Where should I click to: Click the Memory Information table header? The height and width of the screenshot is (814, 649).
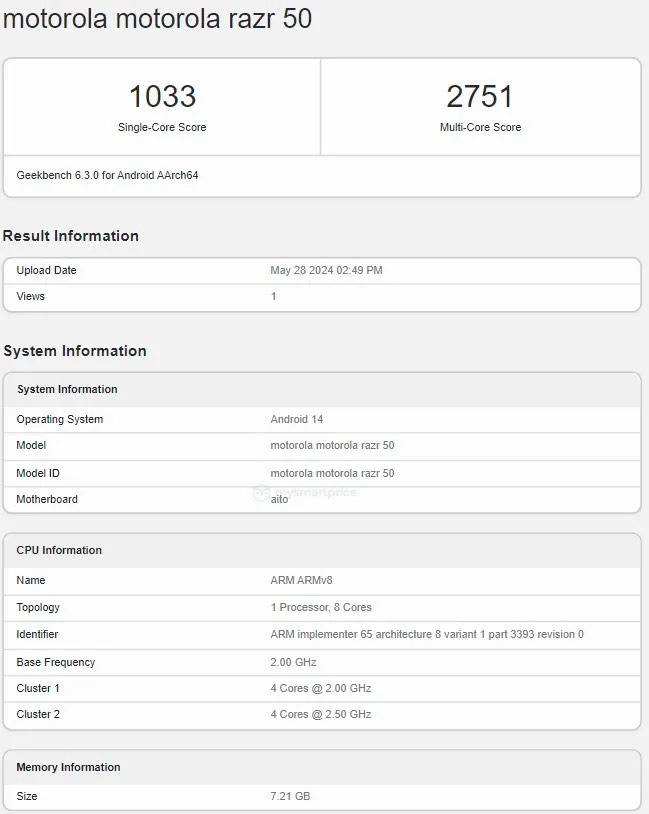coord(68,767)
